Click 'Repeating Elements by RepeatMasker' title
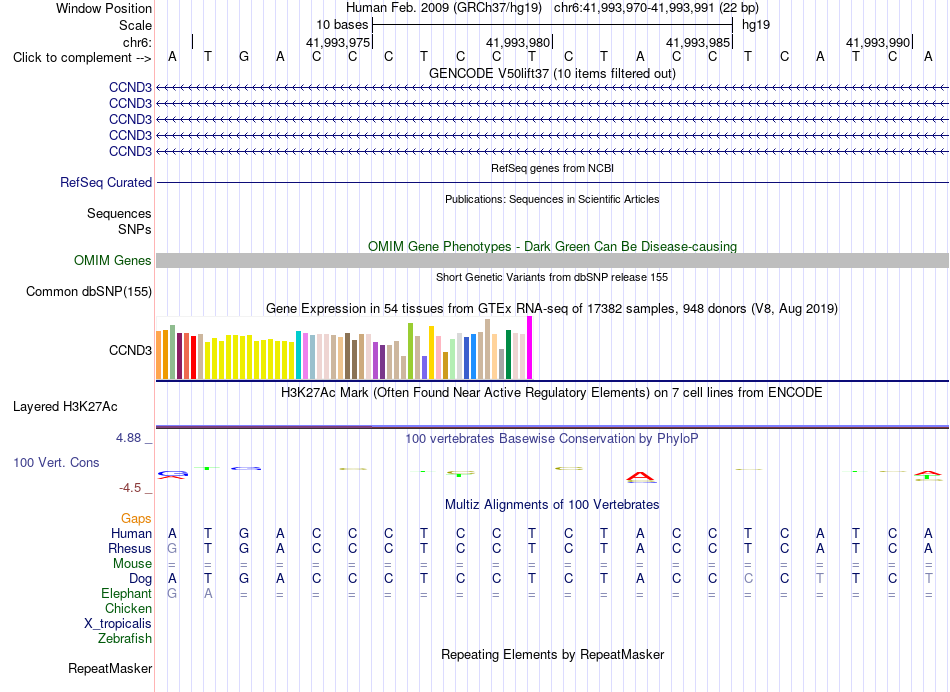Image resolution: width=950 pixels, height=692 pixels. 552,654
